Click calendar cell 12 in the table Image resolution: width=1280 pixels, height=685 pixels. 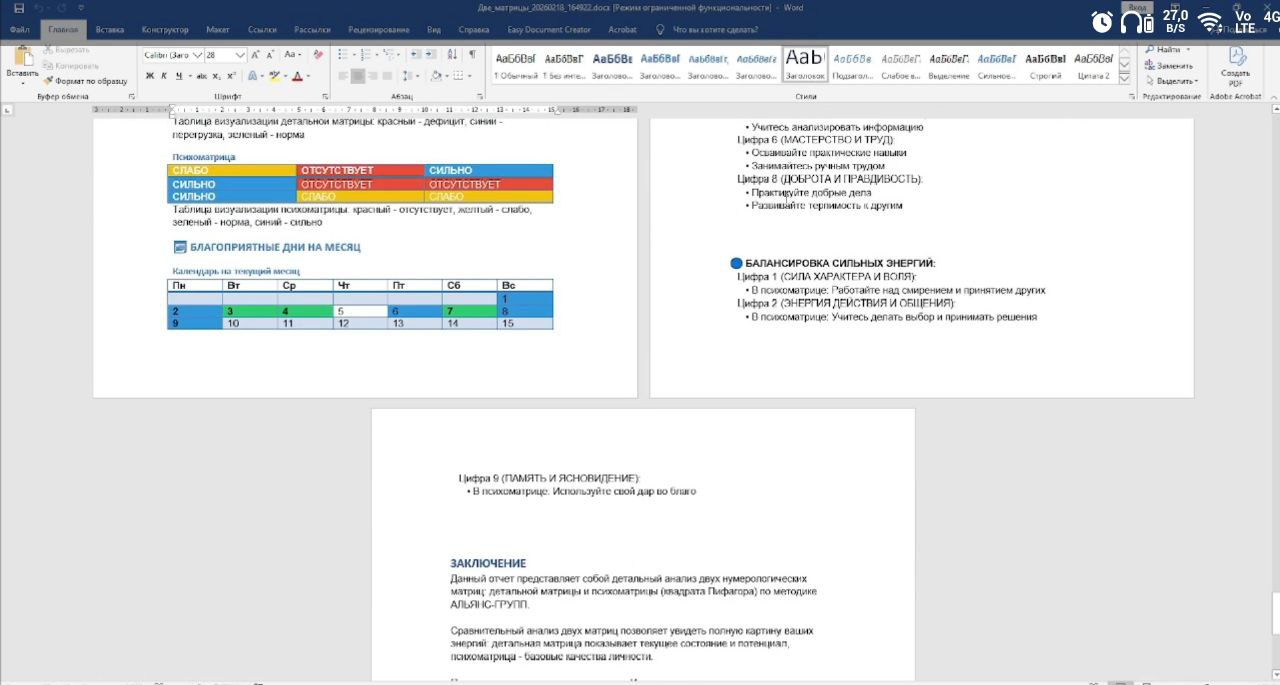click(360, 324)
